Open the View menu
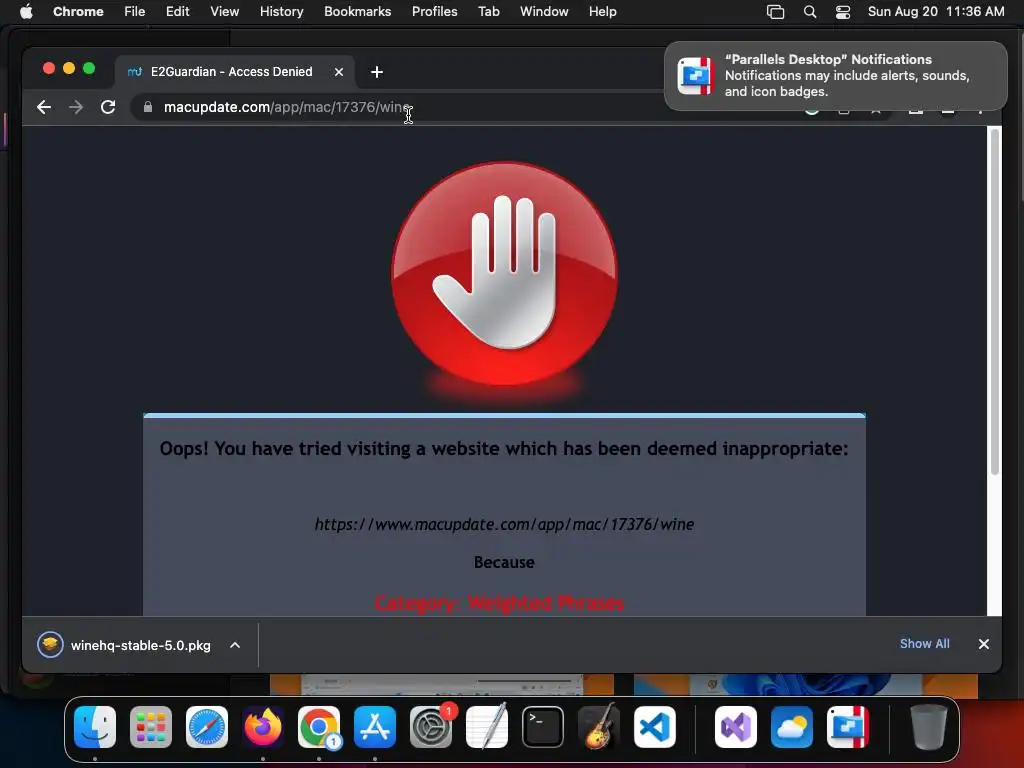Screen dimensions: 1024x768 coord(224,12)
